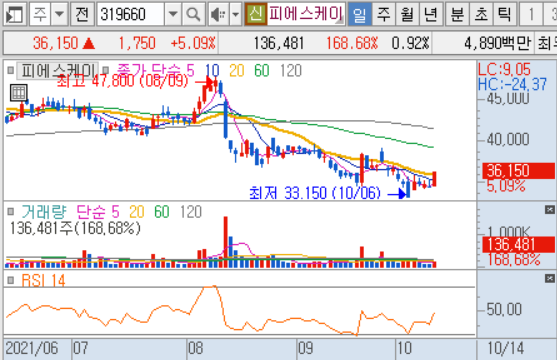Image resolution: width=557 pixels, height=360 pixels.
Task: Toggle the 종가 단순 moving average legend box
Action: [106, 70]
